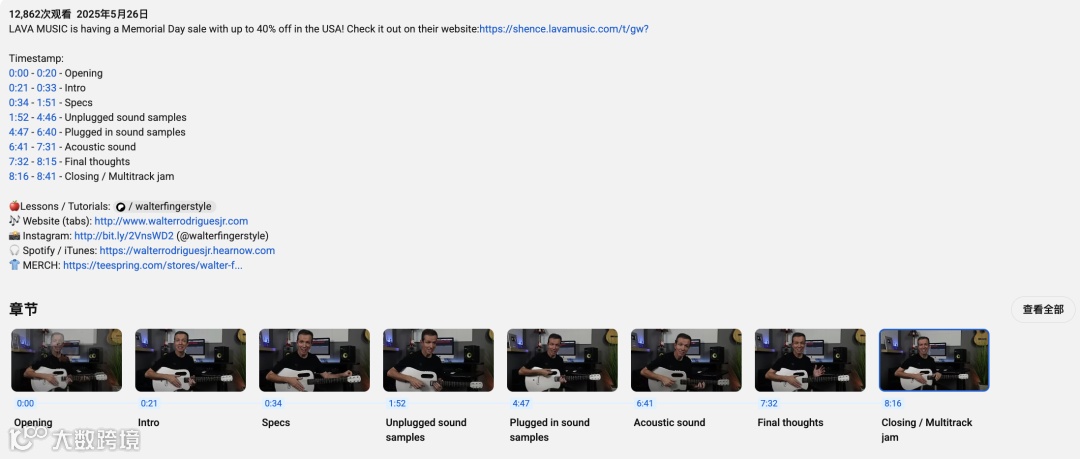This screenshot has height=459, width=1080.
Task: Jump to timestamp 0:34 in the description
Action: (x=19, y=103)
